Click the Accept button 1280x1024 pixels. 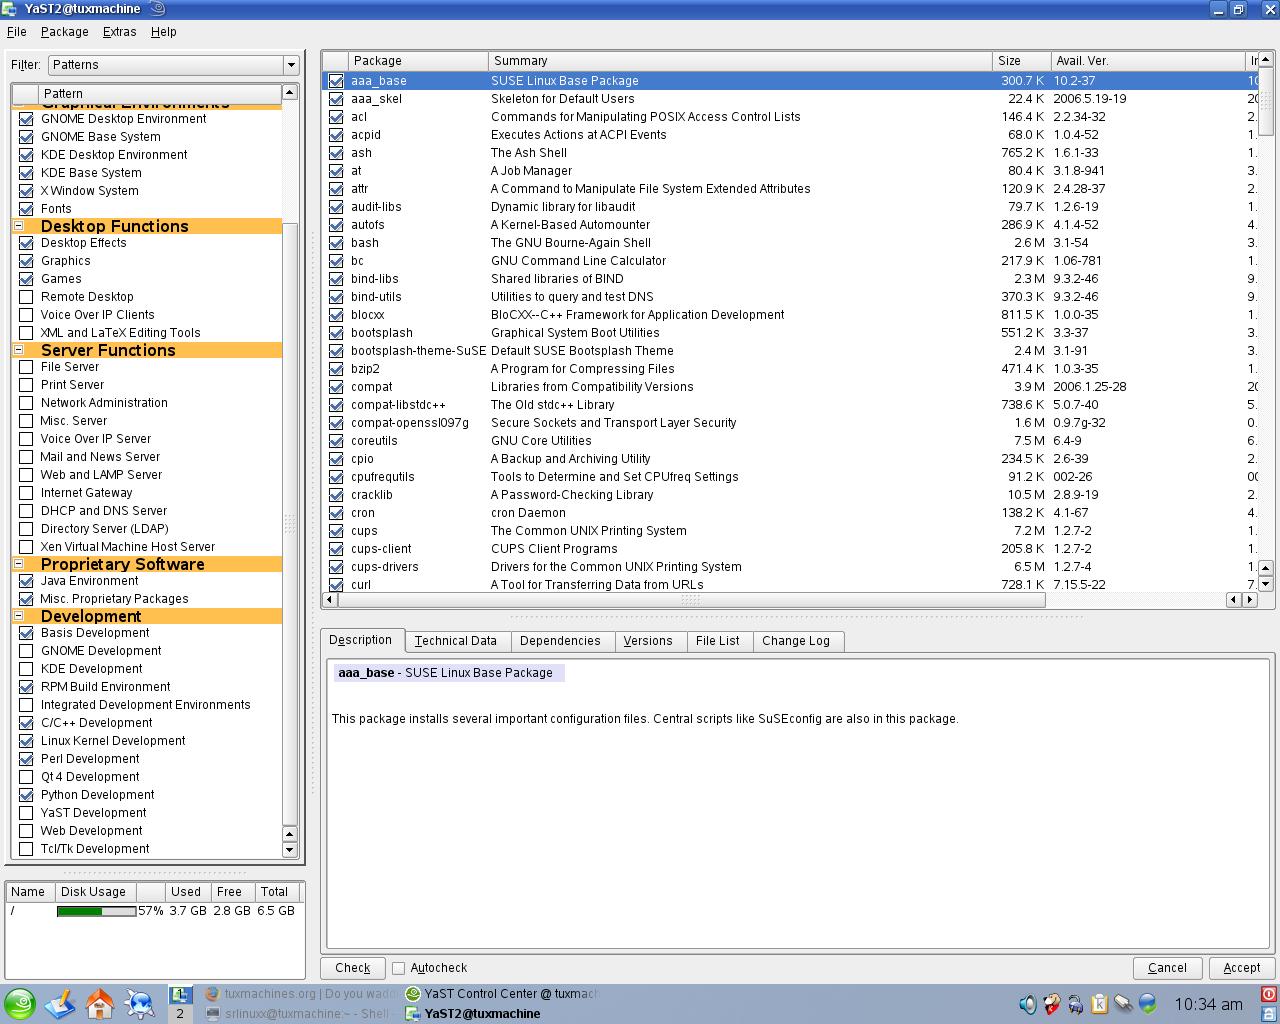[x=1242, y=968]
